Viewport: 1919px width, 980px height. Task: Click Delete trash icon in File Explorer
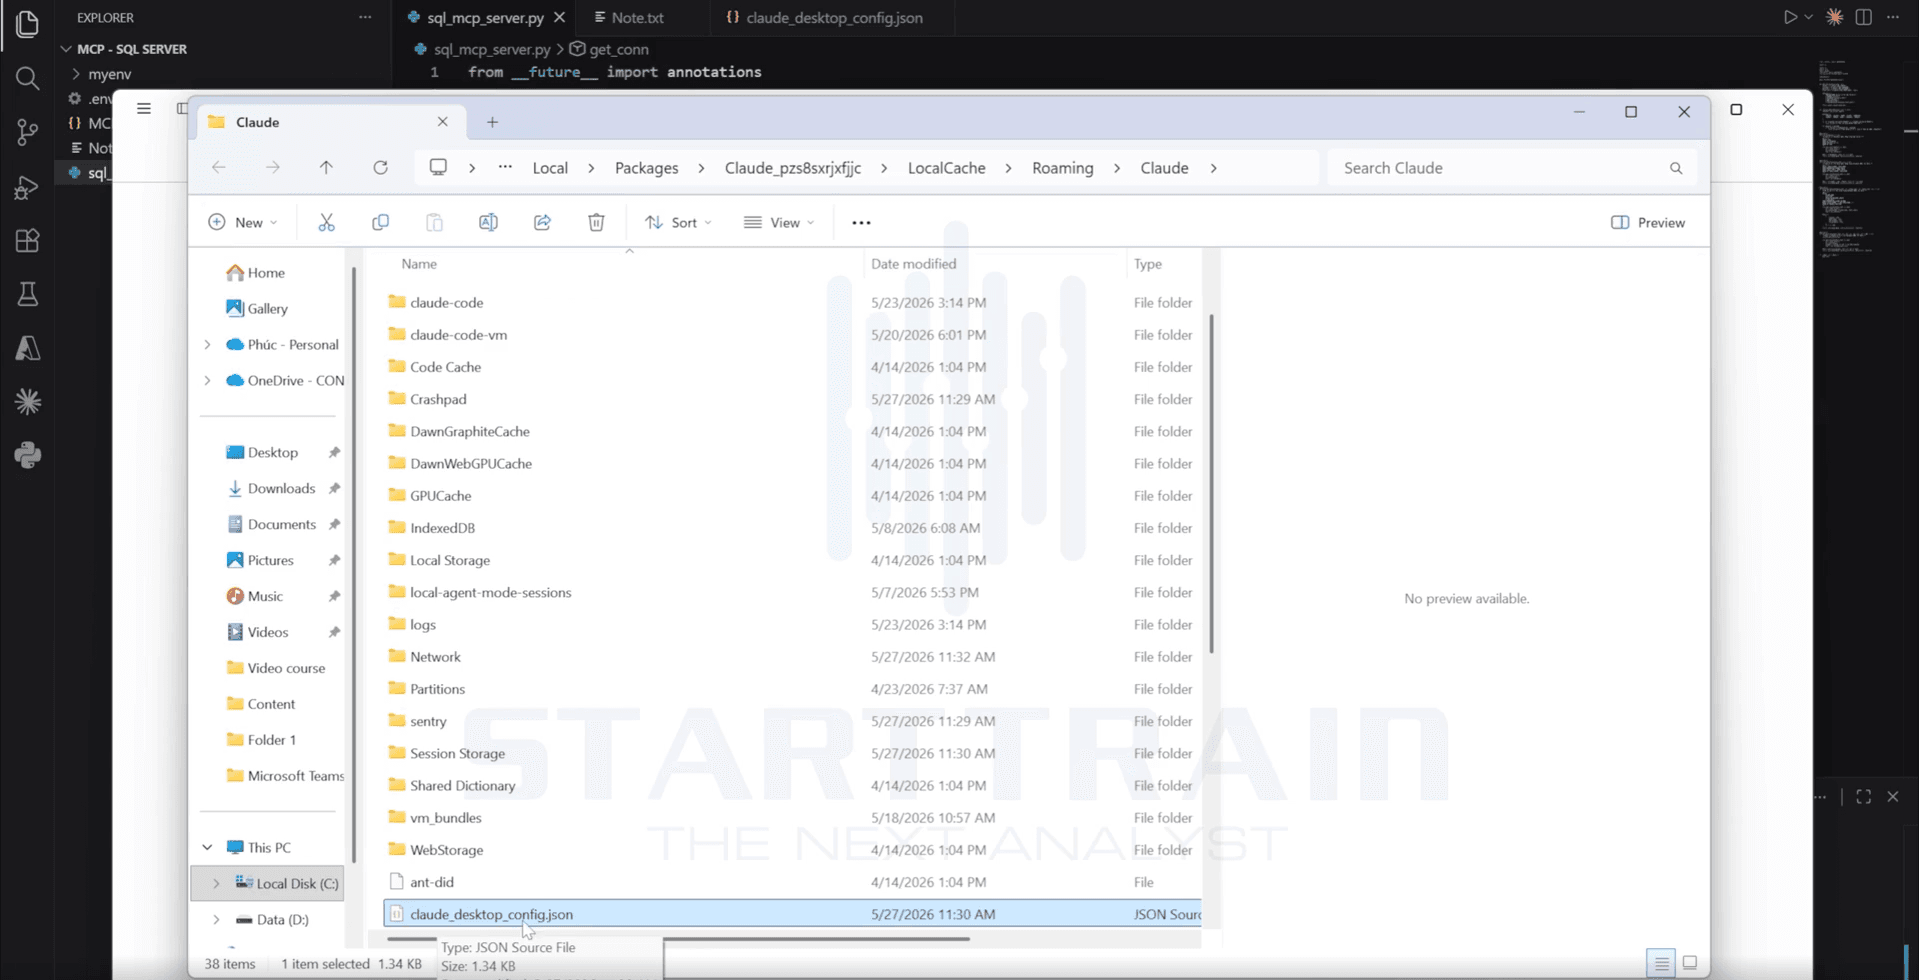pyautogui.click(x=596, y=222)
